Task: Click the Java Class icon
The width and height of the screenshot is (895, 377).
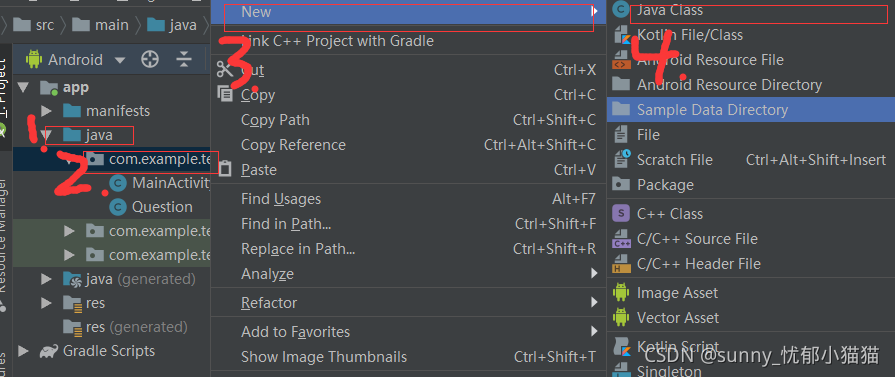Action: click(620, 9)
